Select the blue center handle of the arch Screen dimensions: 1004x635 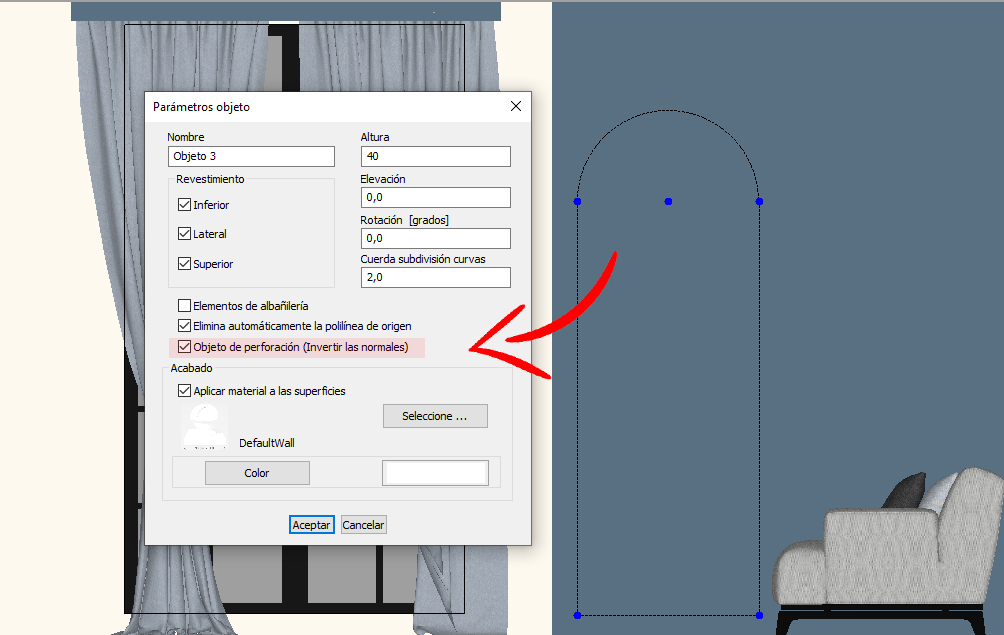pos(668,202)
